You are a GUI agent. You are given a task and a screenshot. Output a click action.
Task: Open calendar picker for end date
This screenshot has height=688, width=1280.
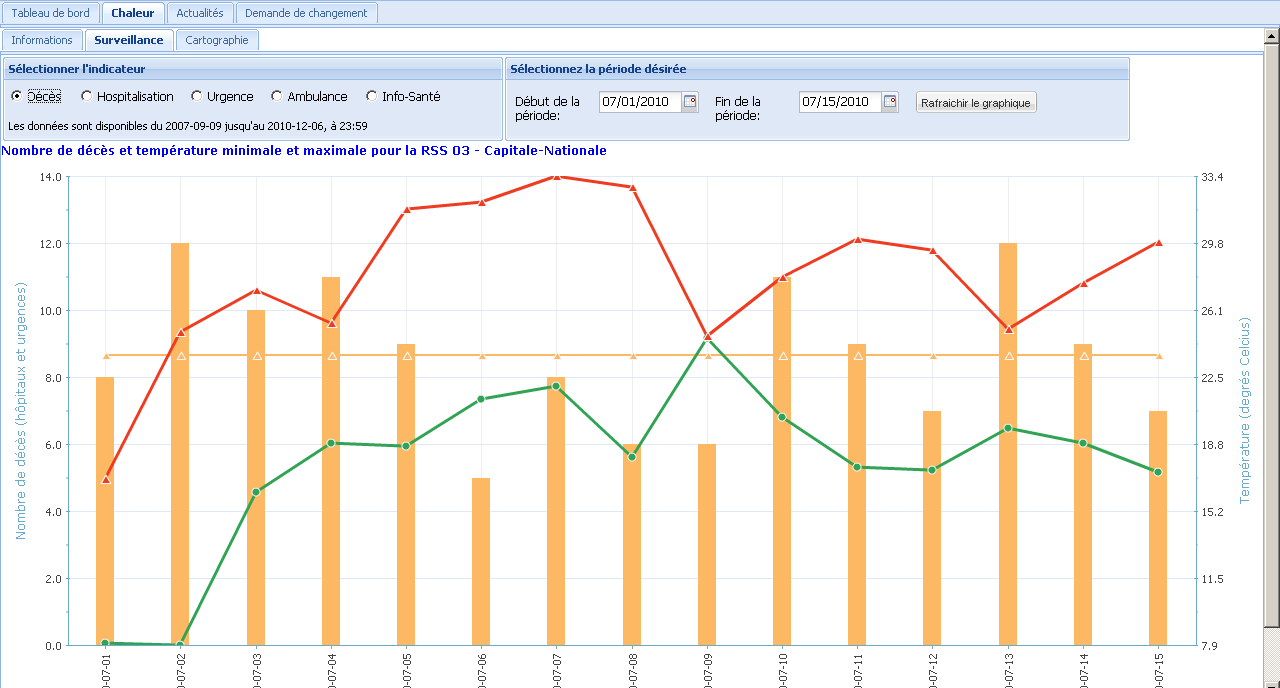click(890, 102)
